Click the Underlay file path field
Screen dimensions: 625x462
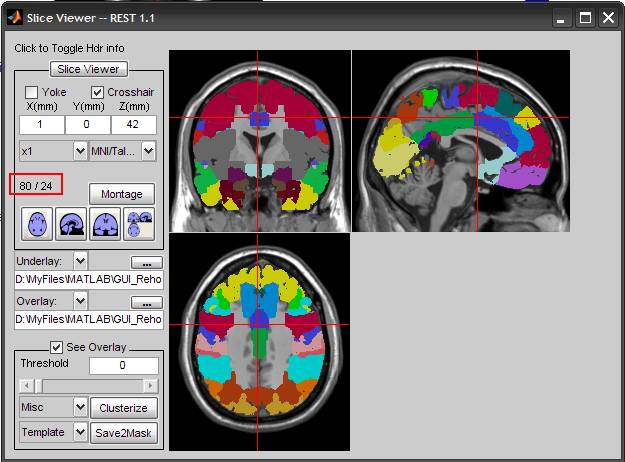click(x=89, y=279)
